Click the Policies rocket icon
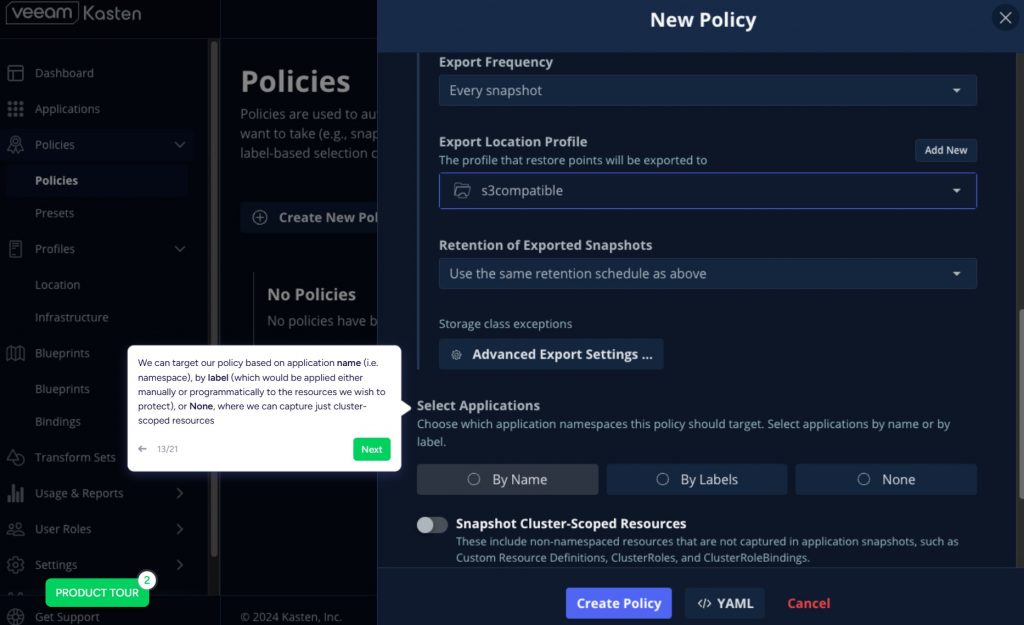Viewport: 1024px width, 625px height. pyautogui.click(x=16, y=145)
